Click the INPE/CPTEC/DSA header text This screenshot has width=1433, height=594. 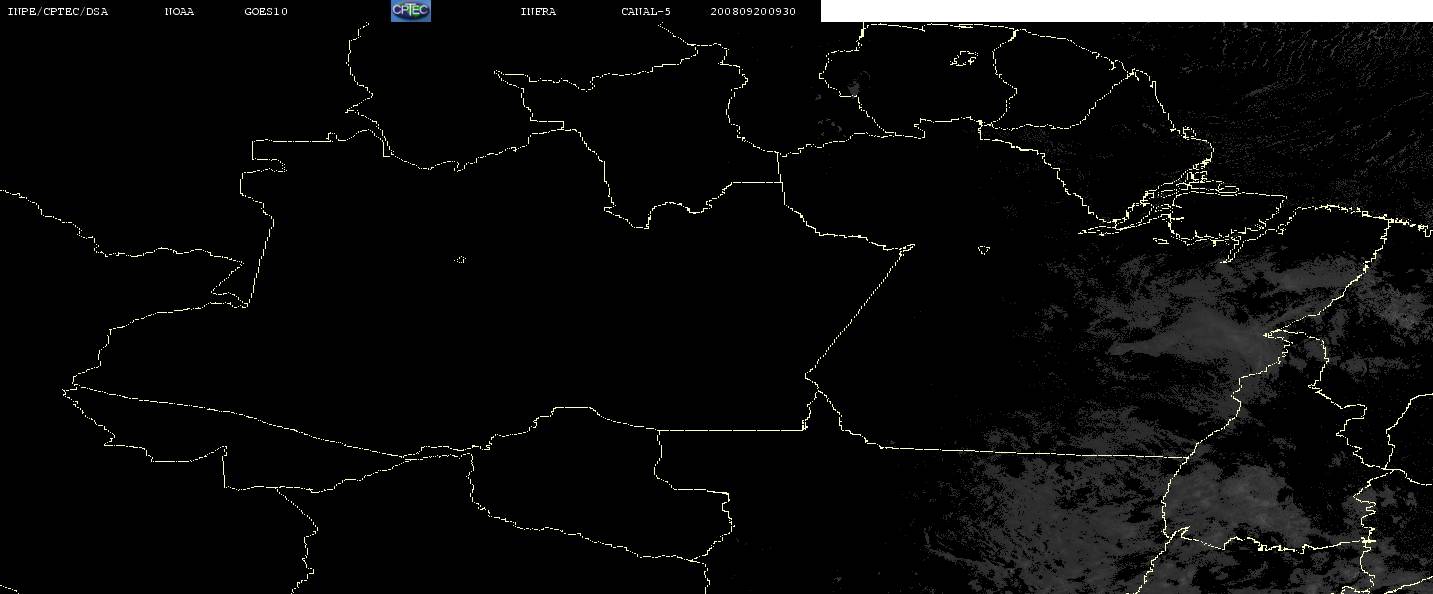[58, 12]
